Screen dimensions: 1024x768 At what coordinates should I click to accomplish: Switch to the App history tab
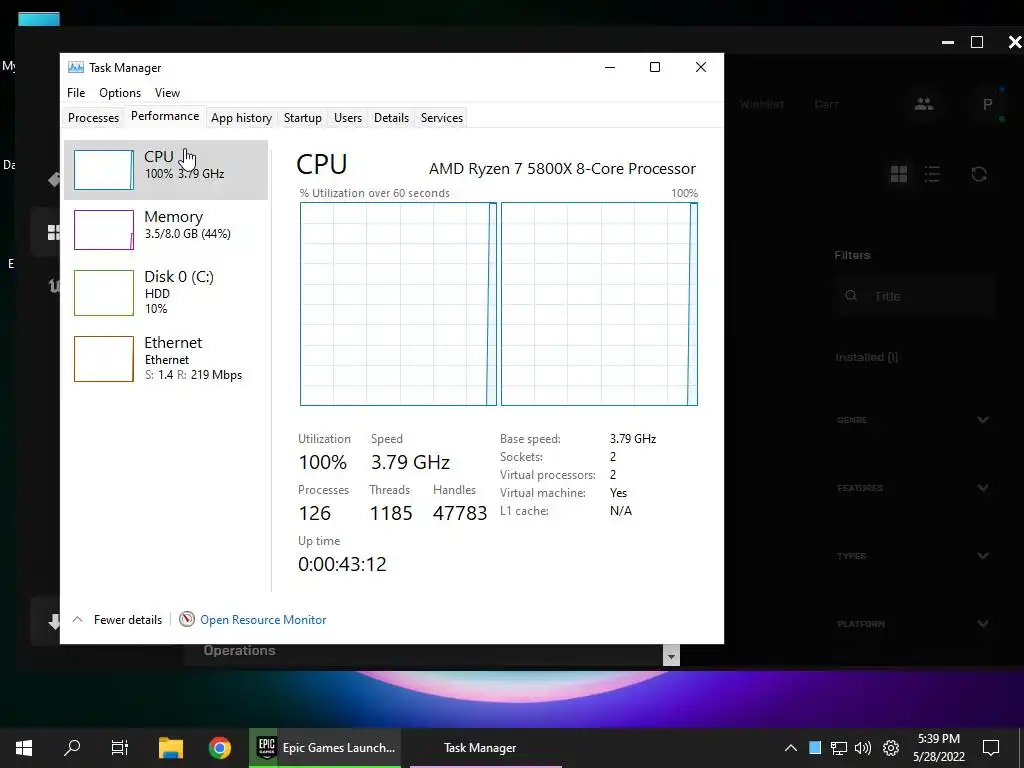click(241, 118)
